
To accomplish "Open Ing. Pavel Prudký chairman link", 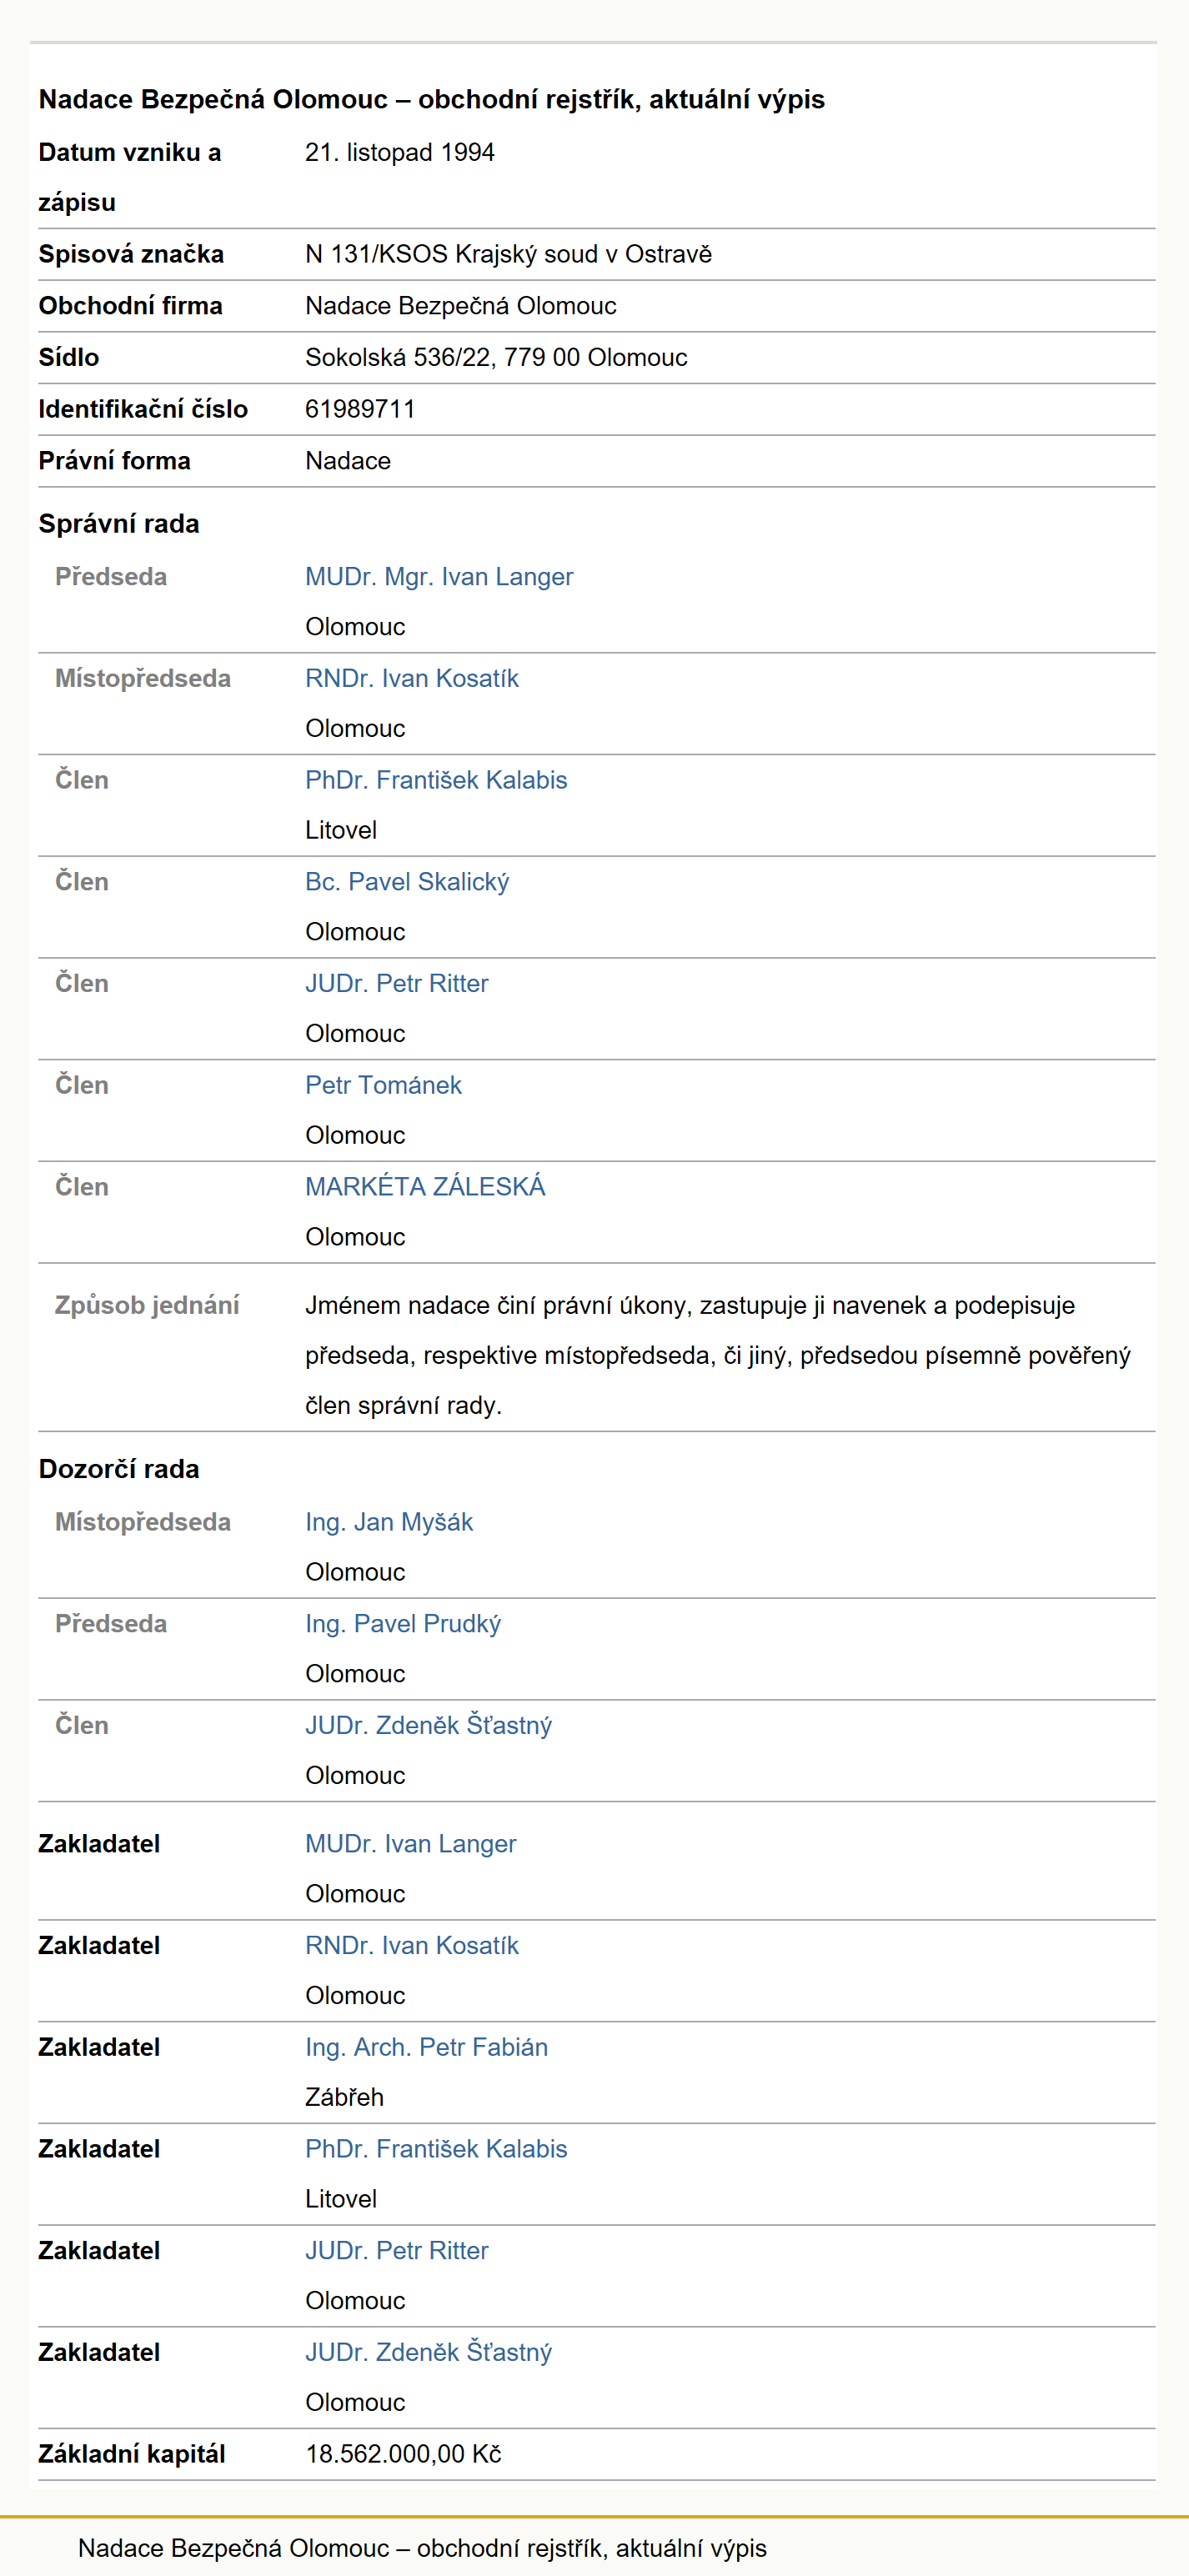I will (403, 1624).
